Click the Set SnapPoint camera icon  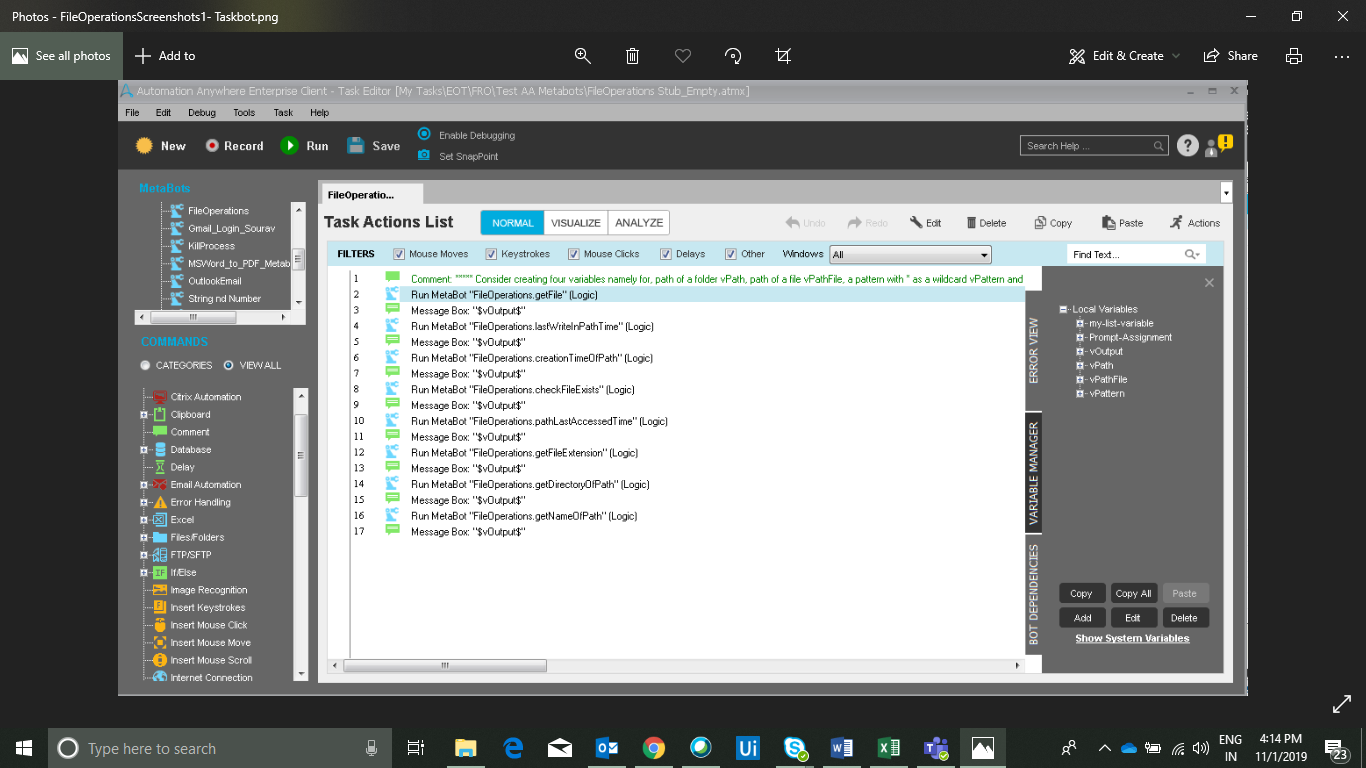[424, 156]
